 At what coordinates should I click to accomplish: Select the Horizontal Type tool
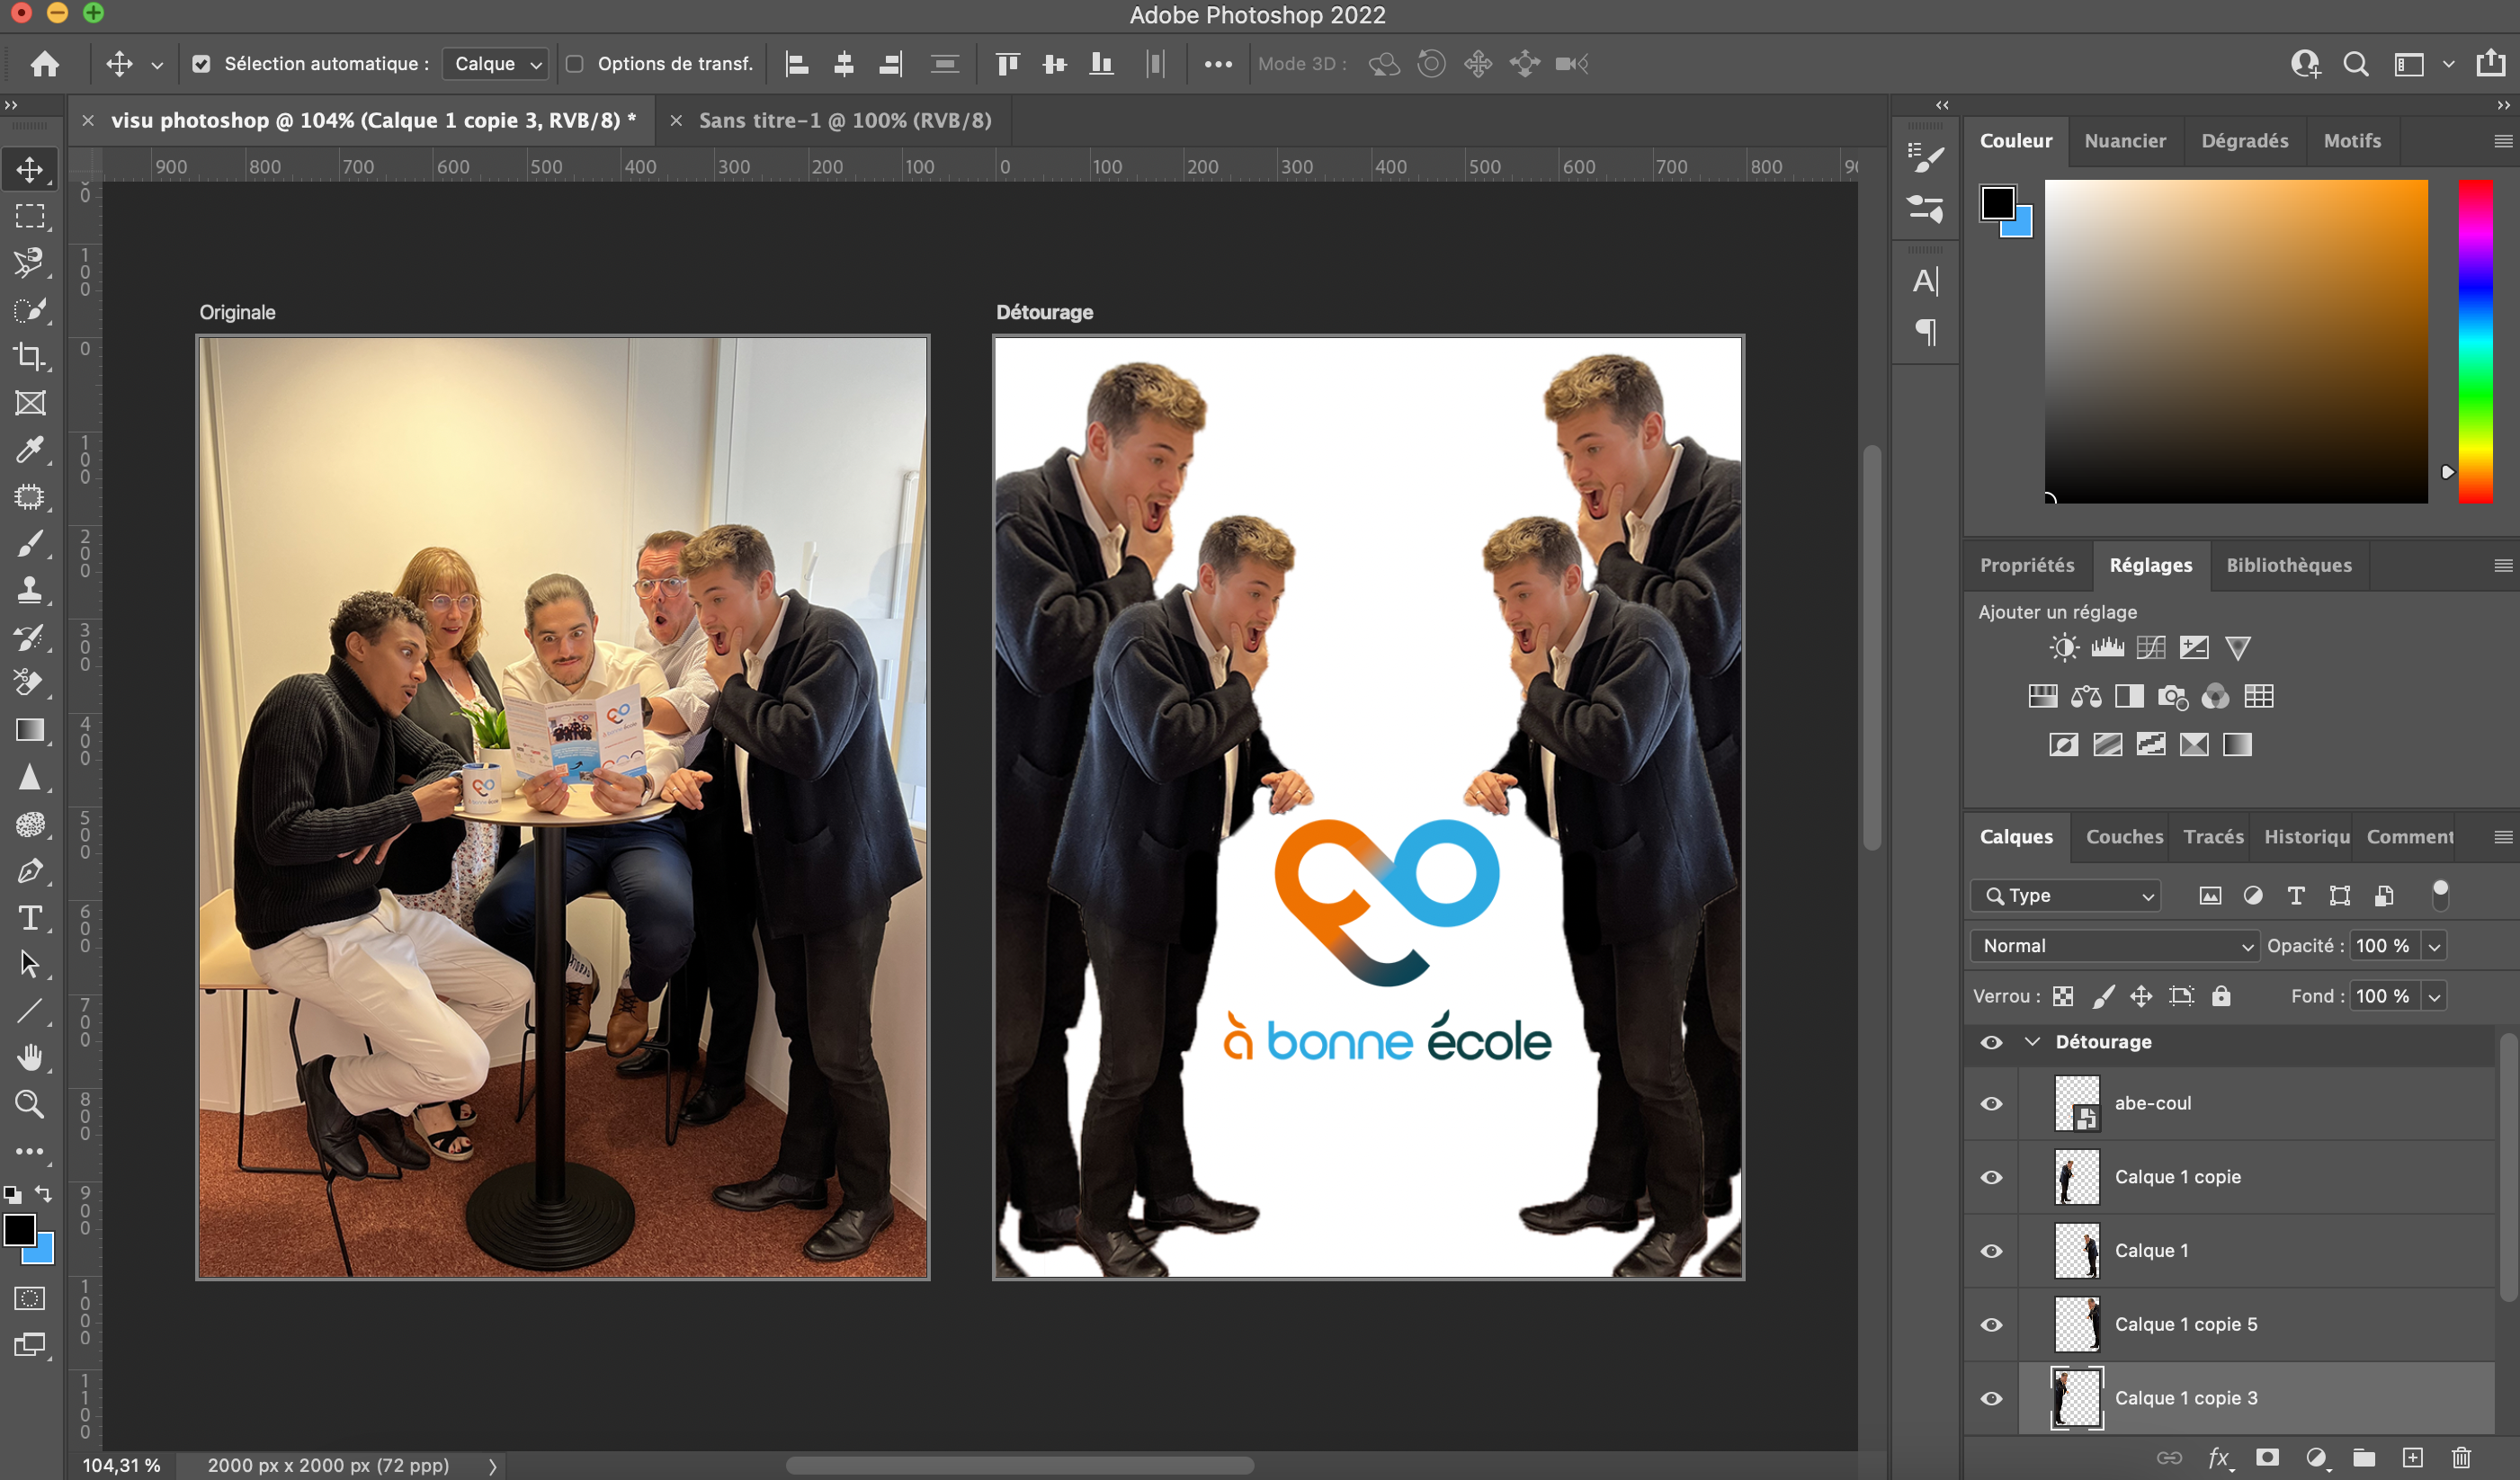coord(30,917)
